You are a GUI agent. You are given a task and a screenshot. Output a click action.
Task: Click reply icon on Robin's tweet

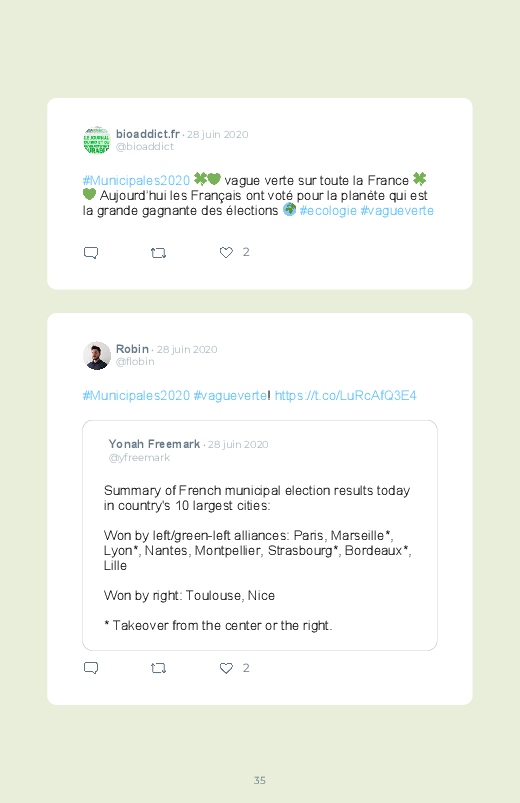[91, 668]
